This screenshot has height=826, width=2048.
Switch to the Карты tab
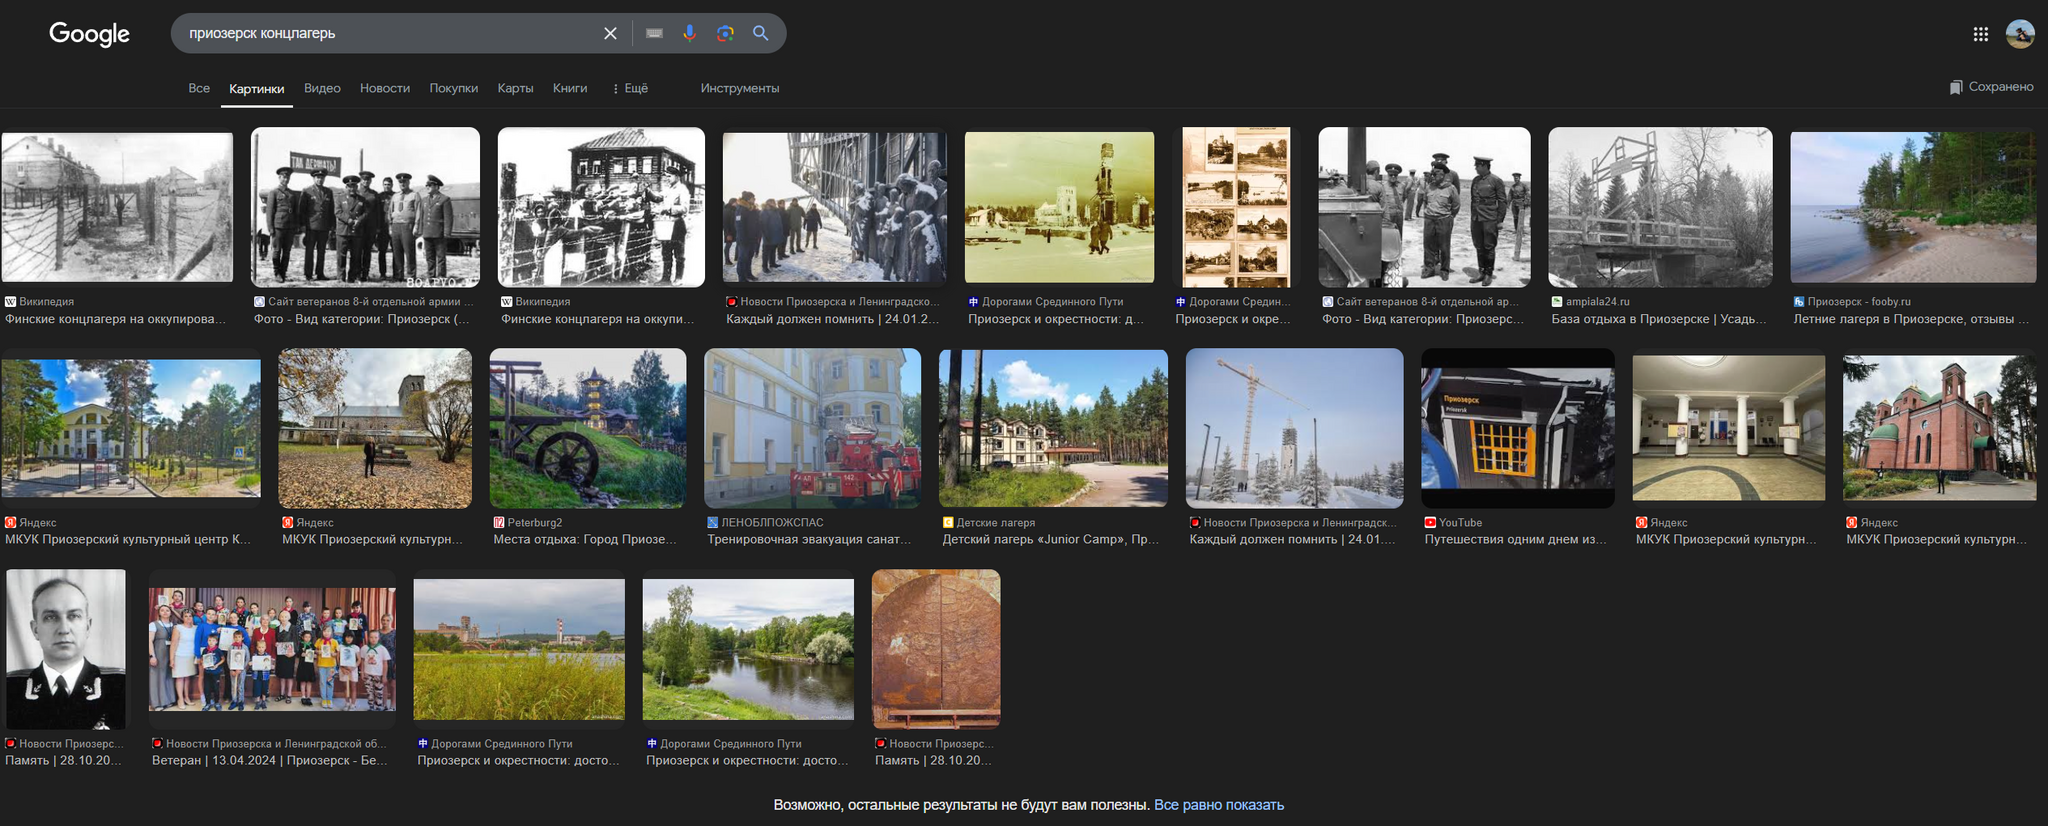click(x=515, y=88)
